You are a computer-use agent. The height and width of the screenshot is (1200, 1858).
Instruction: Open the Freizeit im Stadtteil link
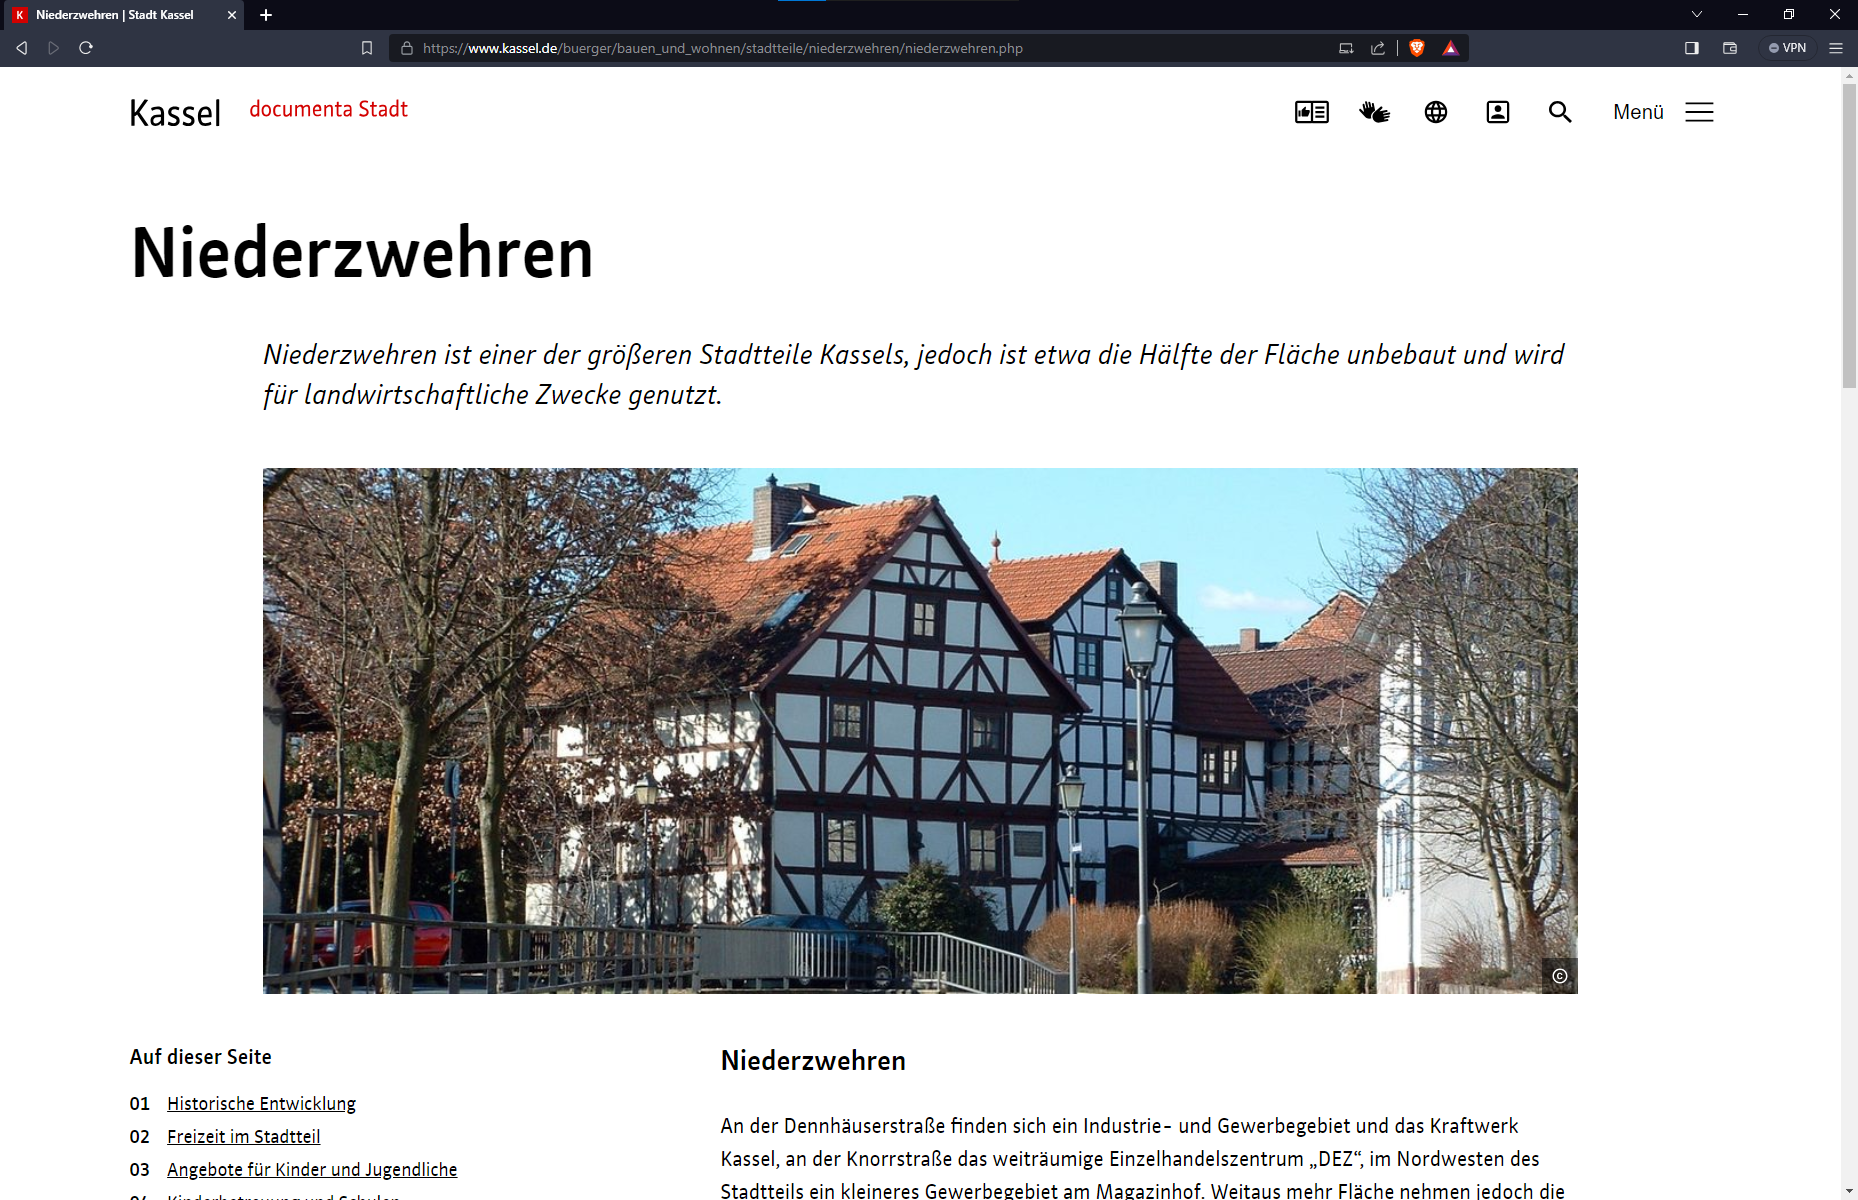(x=243, y=1136)
